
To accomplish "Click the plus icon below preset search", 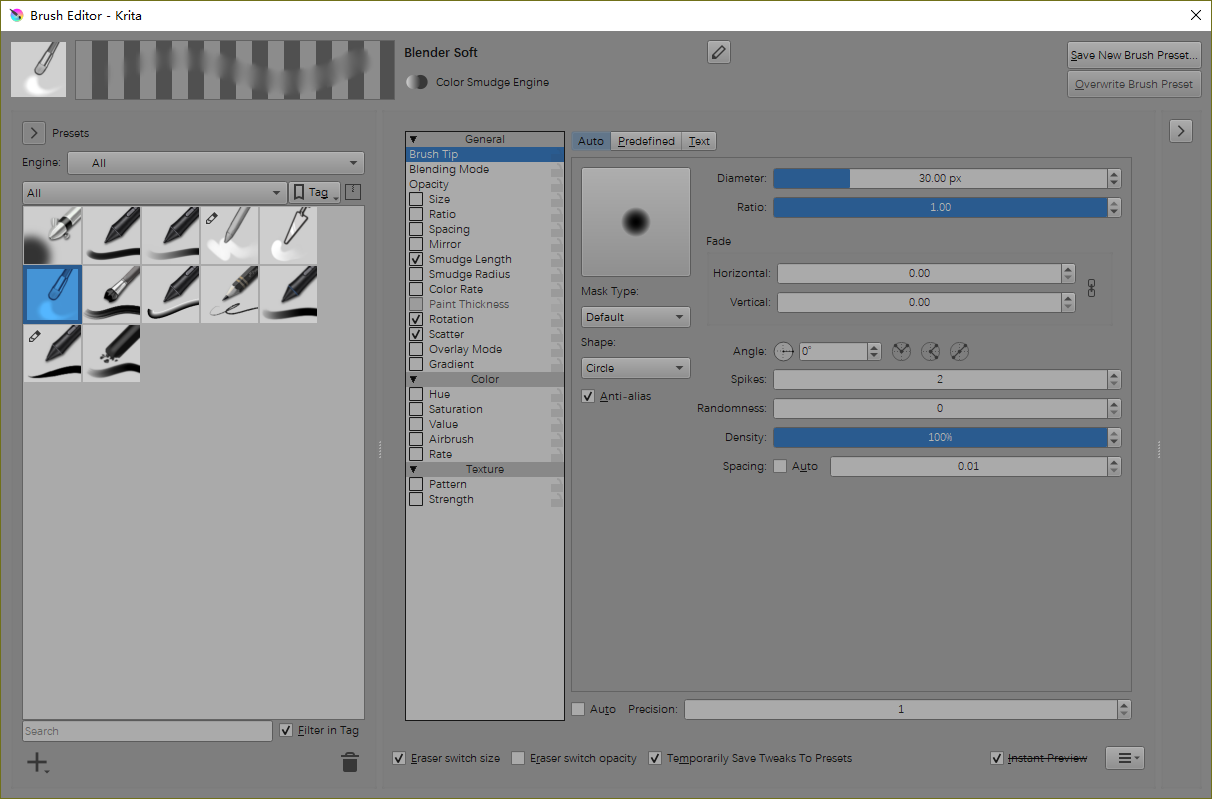I will [x=37, y=763].
